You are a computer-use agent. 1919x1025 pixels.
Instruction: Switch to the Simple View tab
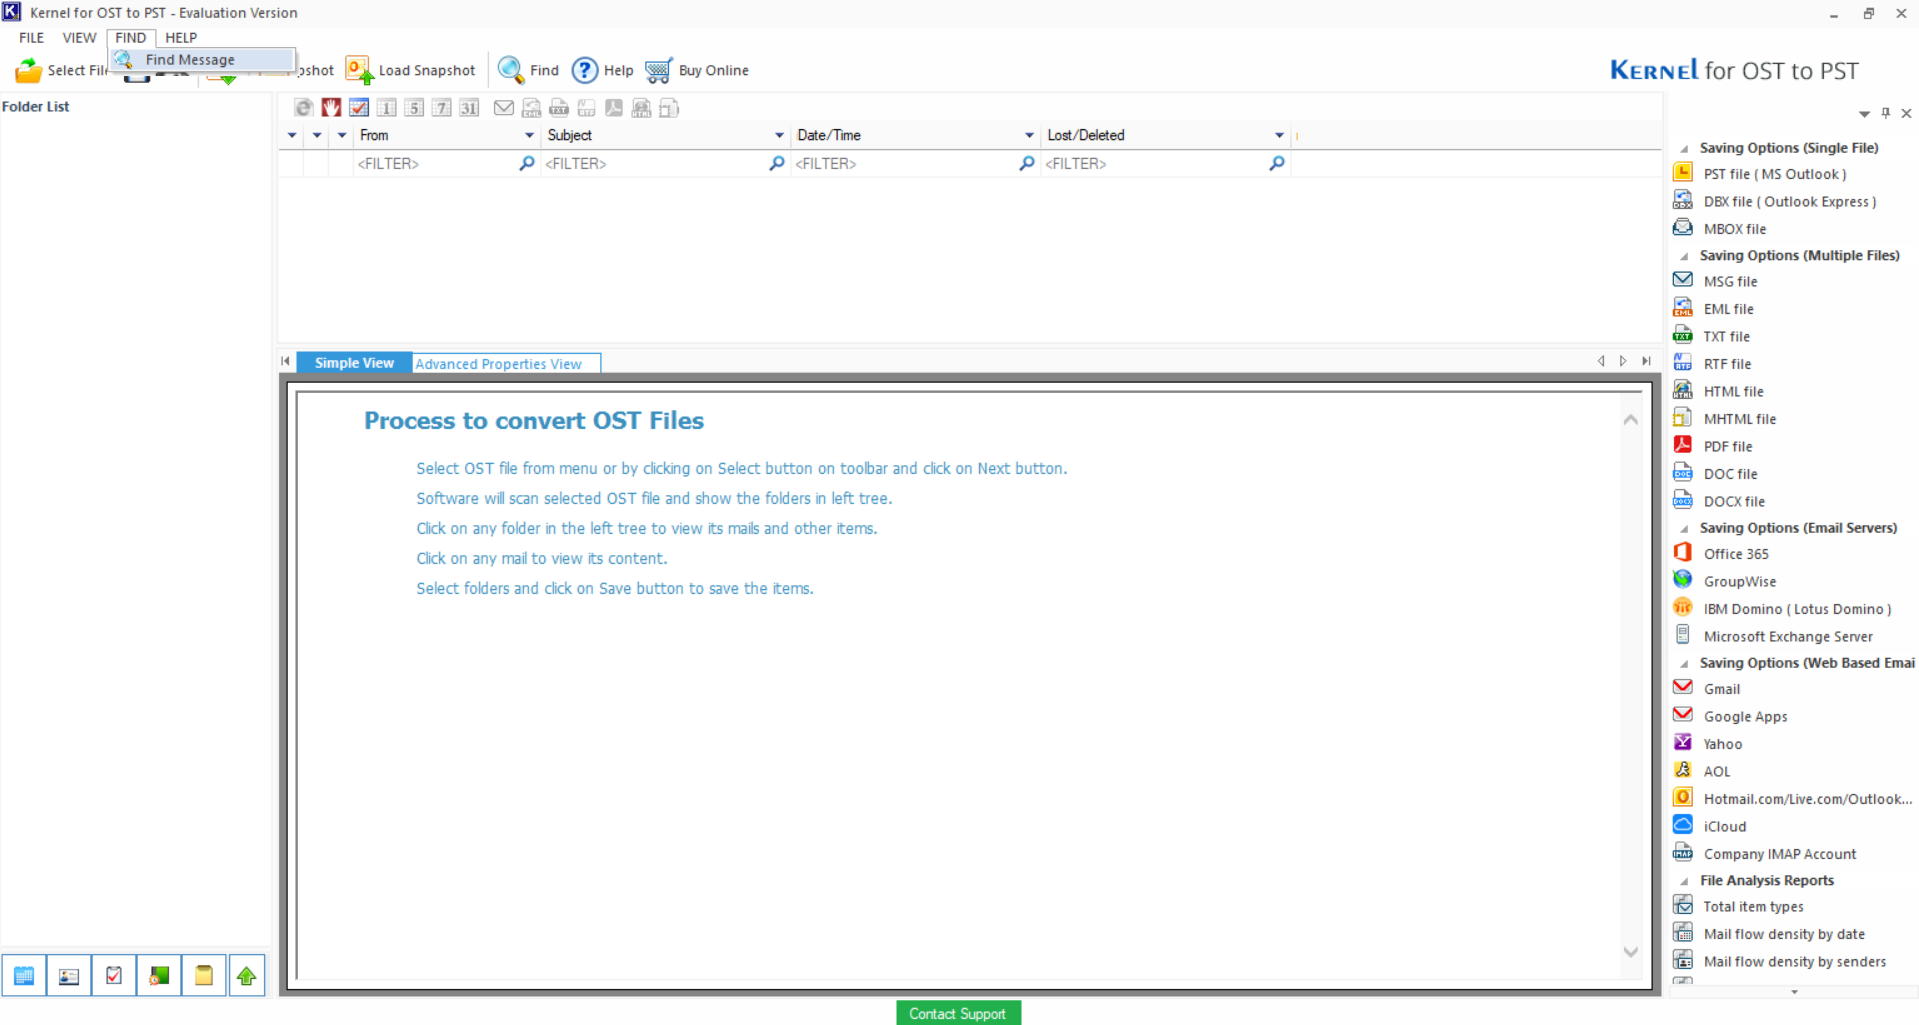point(354,363)
